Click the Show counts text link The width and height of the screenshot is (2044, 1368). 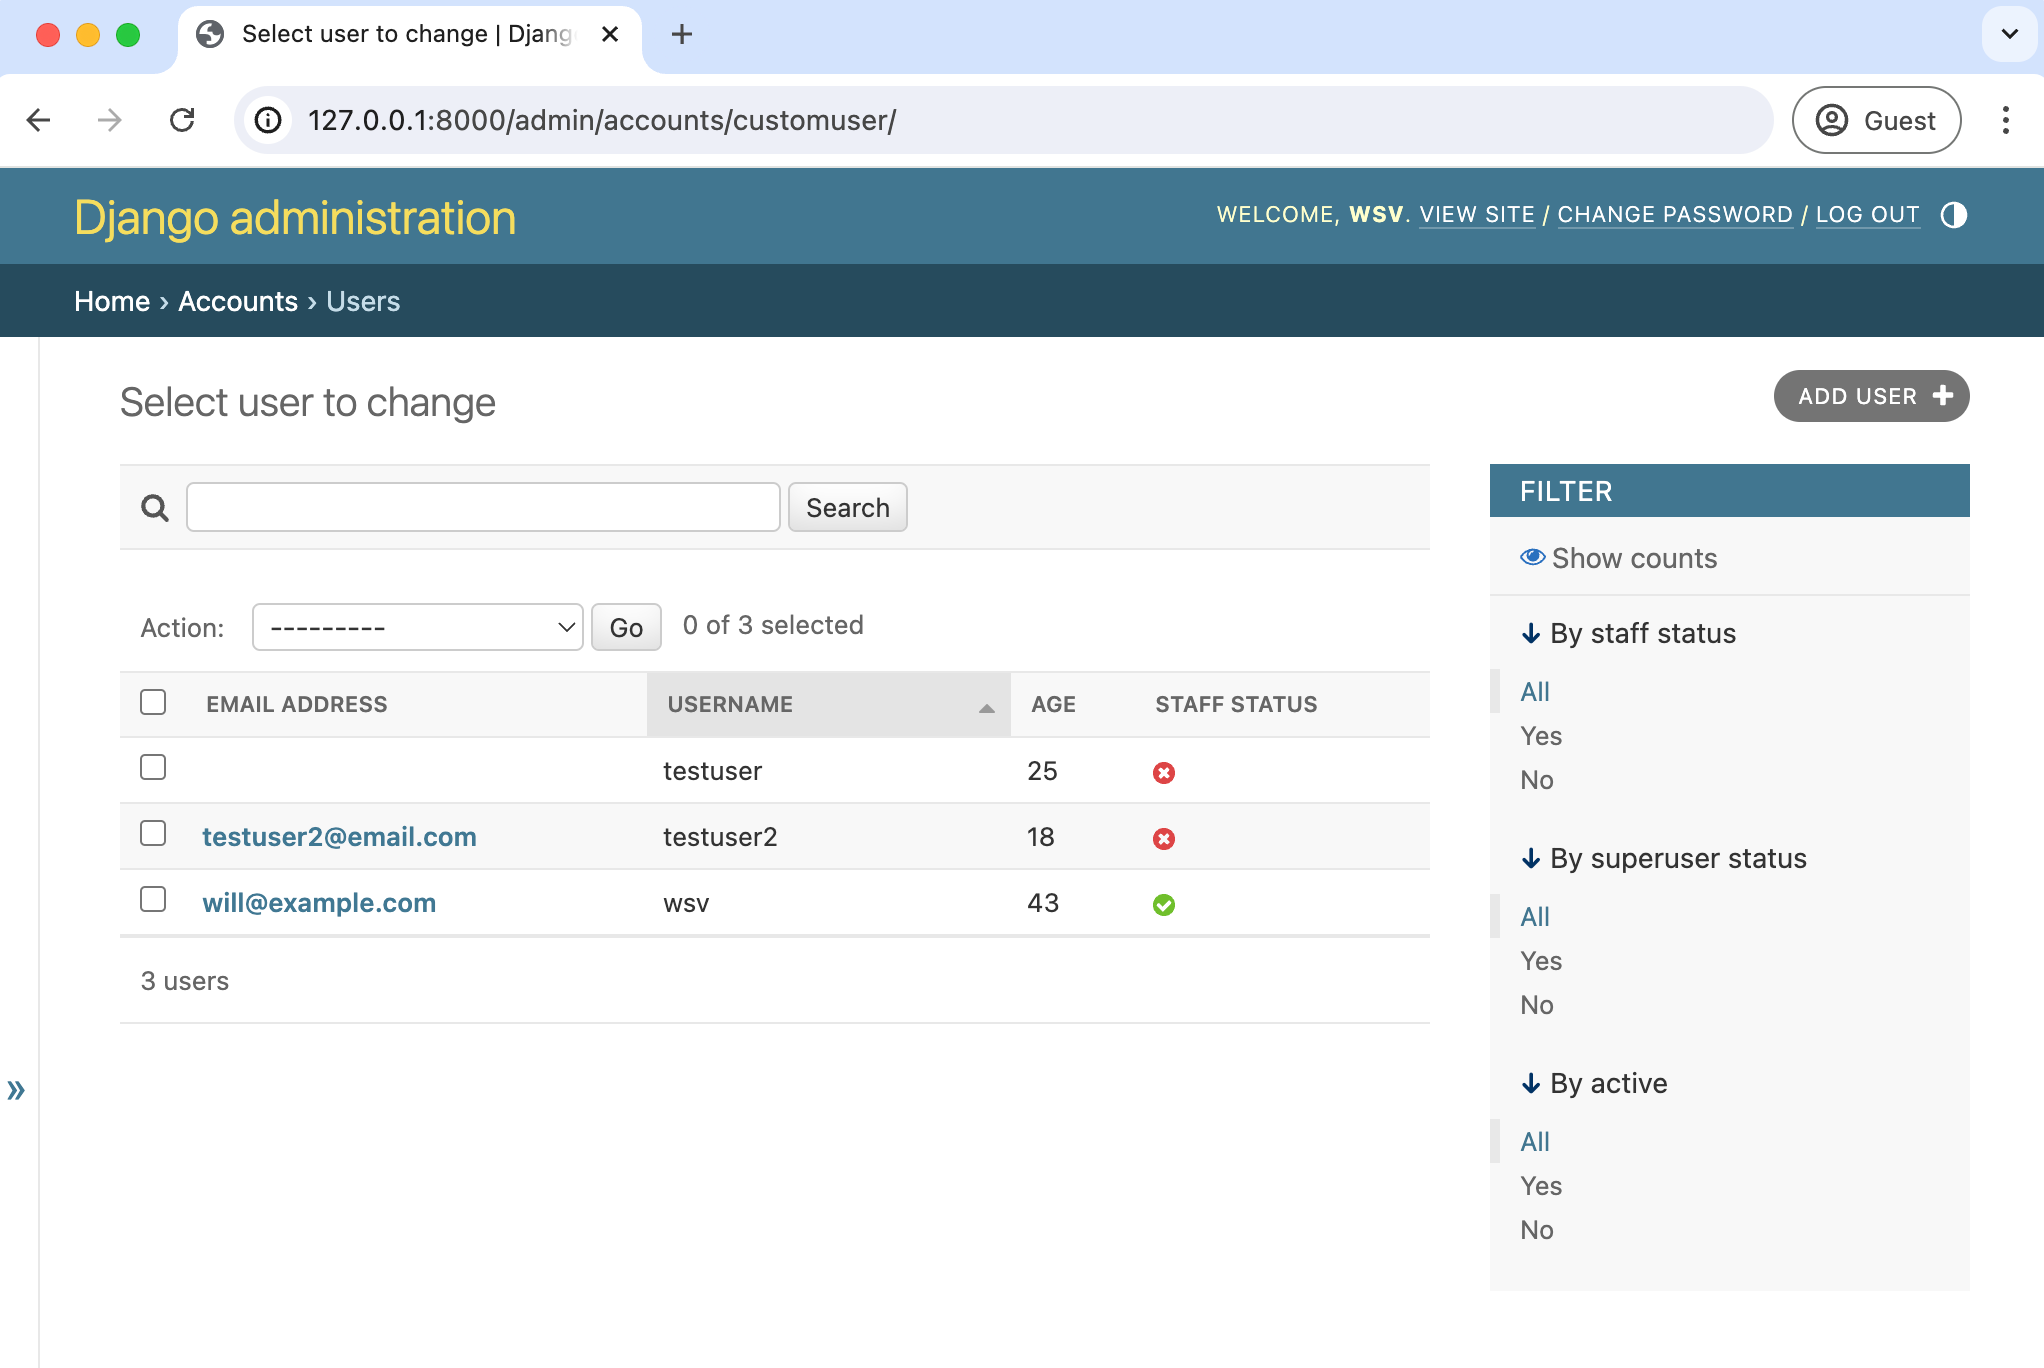click(x=1634, y=558)
